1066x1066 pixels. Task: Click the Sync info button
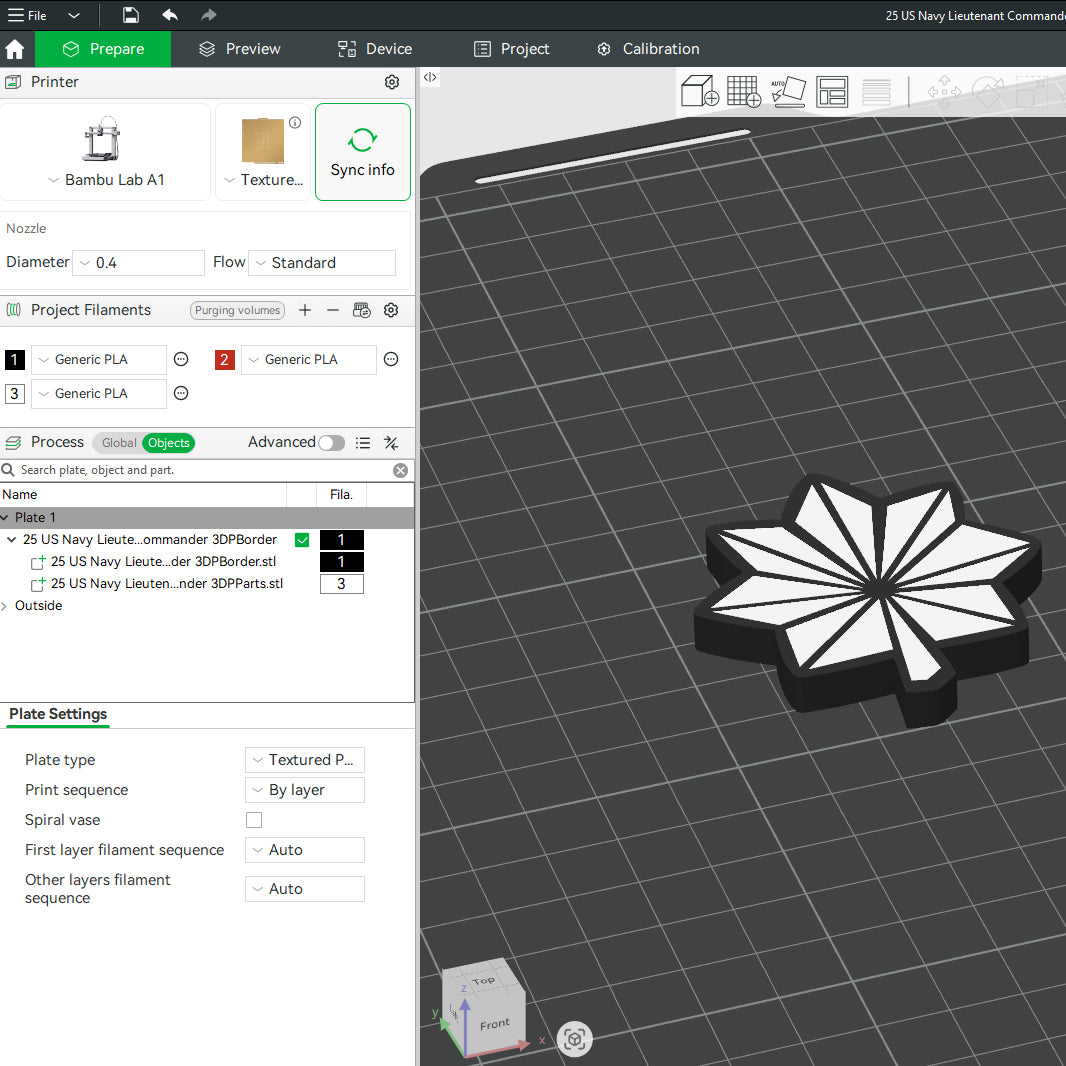click(x=362, y=152)
